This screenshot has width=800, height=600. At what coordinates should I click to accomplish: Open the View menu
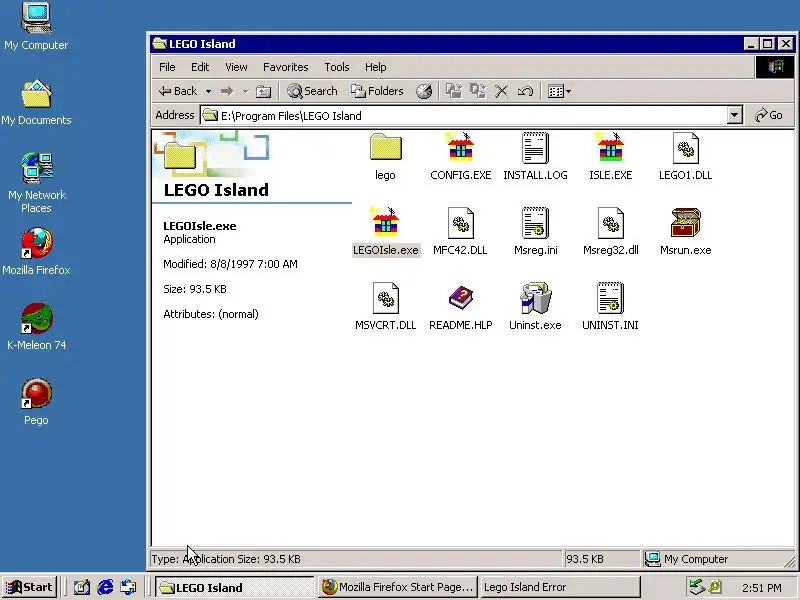click(236, 67)
